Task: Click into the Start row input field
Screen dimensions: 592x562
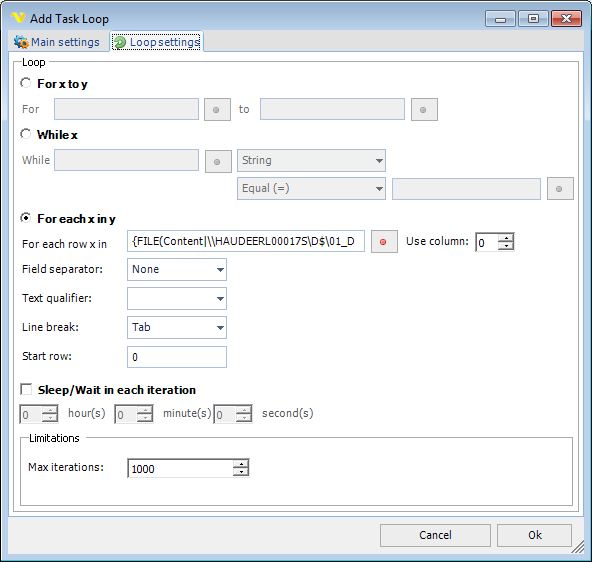Action: point(177,357)
